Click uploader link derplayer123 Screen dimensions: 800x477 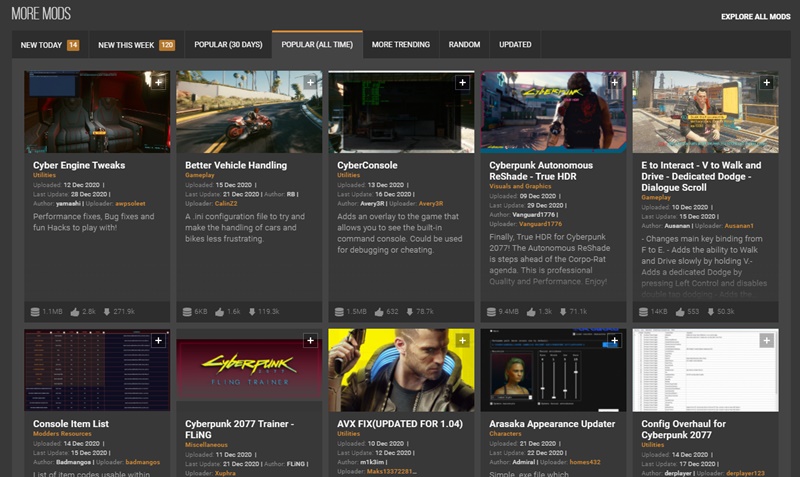coord(745,473)
